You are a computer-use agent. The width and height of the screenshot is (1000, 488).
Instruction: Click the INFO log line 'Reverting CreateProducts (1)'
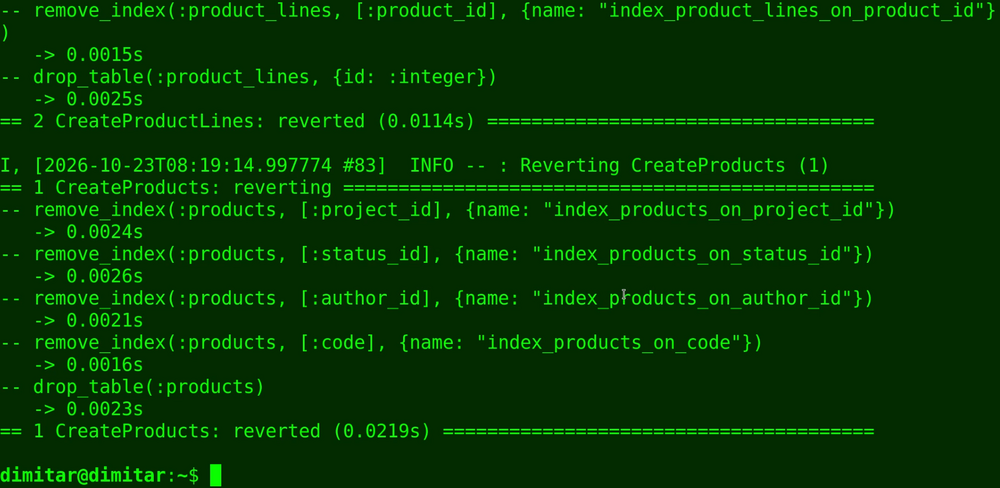tap(415, 166)
